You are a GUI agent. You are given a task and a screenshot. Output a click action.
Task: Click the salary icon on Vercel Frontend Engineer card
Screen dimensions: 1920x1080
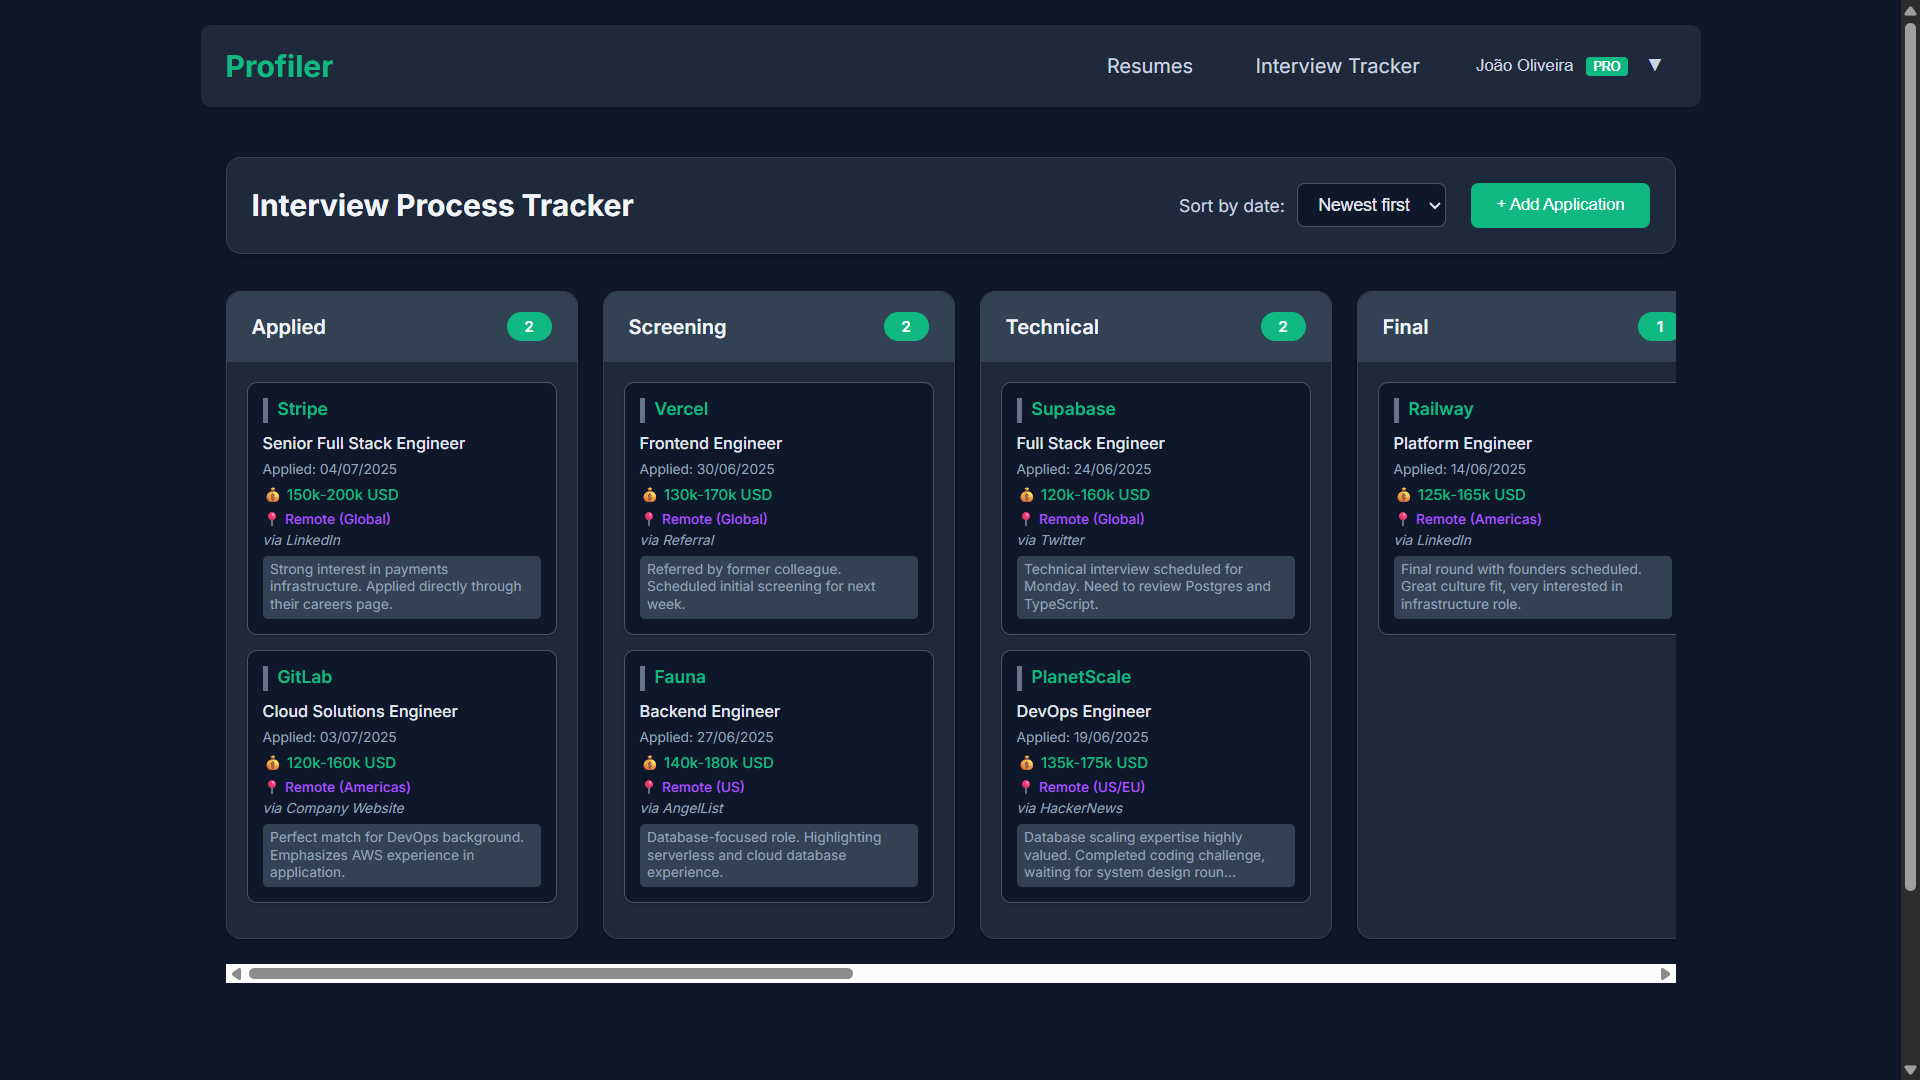pos(649,495)
